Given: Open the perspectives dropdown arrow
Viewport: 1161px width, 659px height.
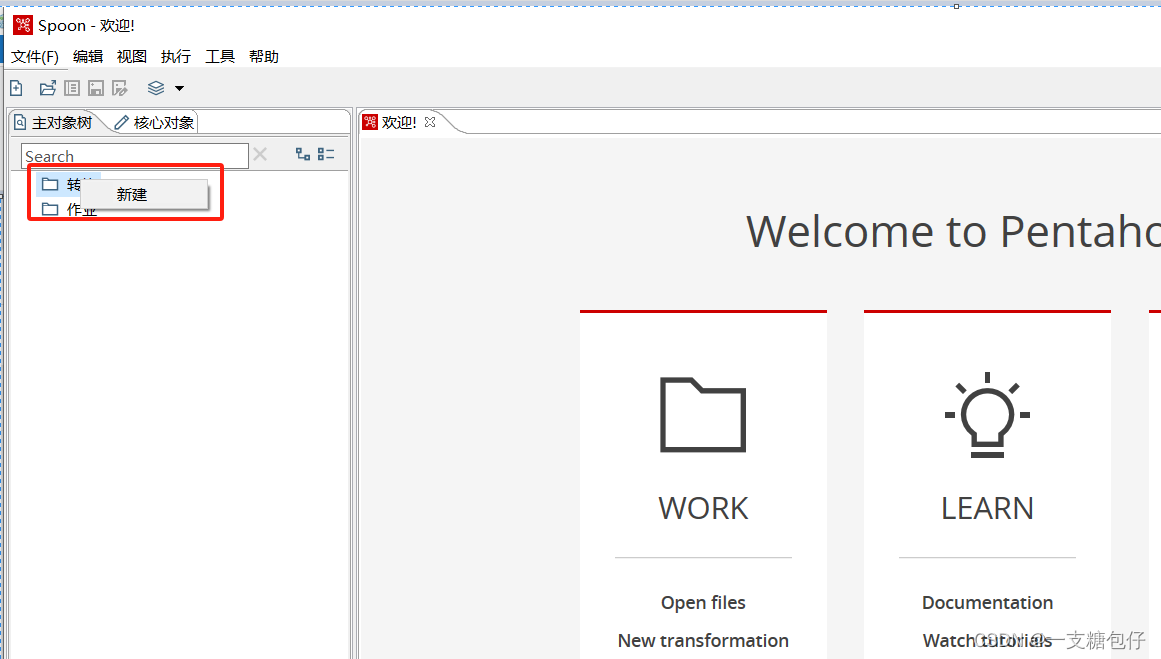Looking at the screenshot, I should (179, 89).
